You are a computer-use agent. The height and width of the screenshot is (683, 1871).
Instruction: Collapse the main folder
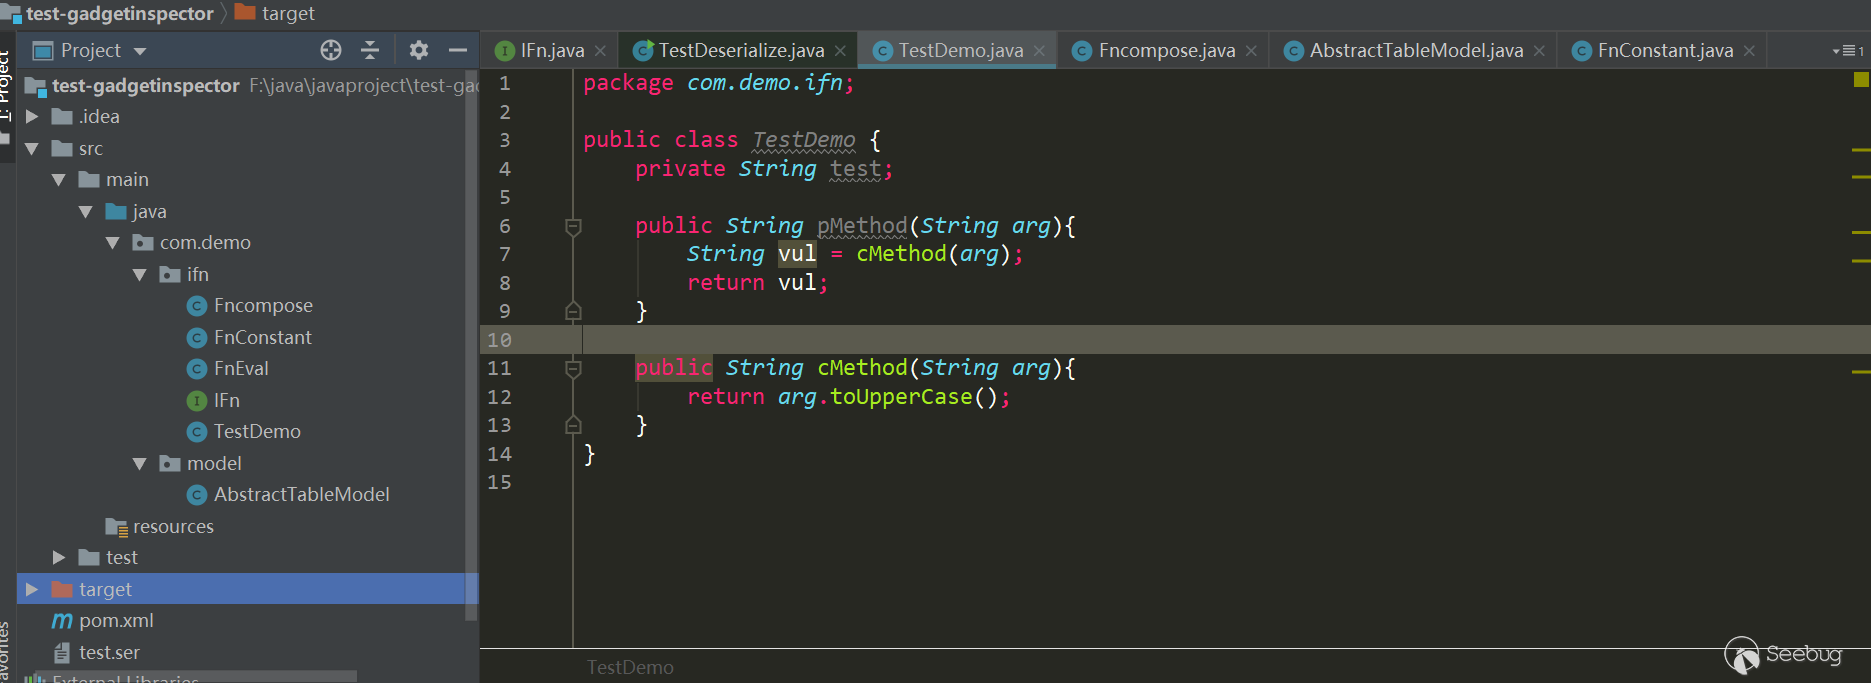[59, 180]
